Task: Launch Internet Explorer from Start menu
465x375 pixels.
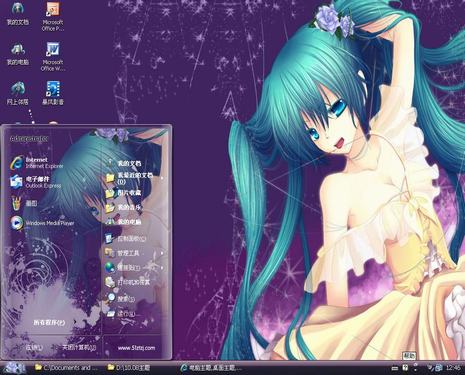Action: click(37, 163)
